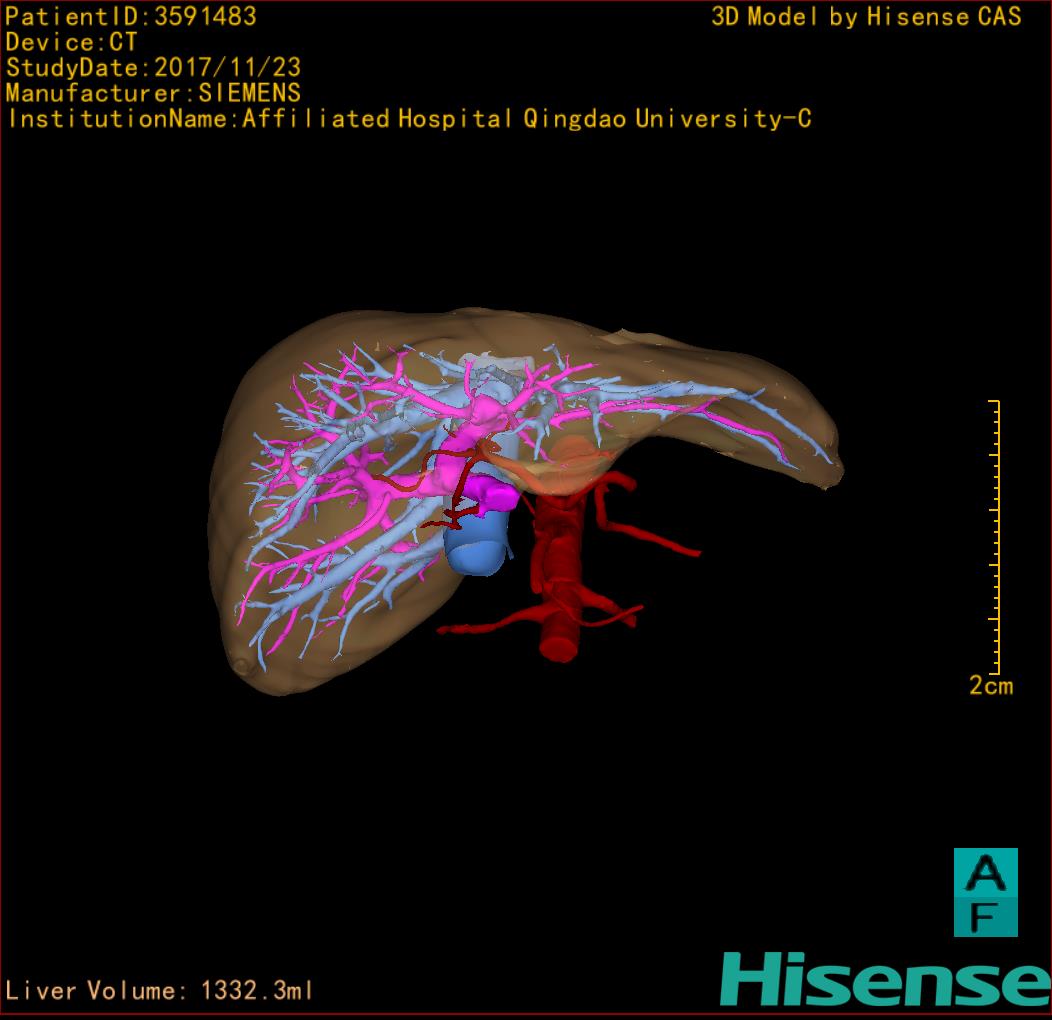Click the red aorta in the 3D model

(x=559, y=577)
